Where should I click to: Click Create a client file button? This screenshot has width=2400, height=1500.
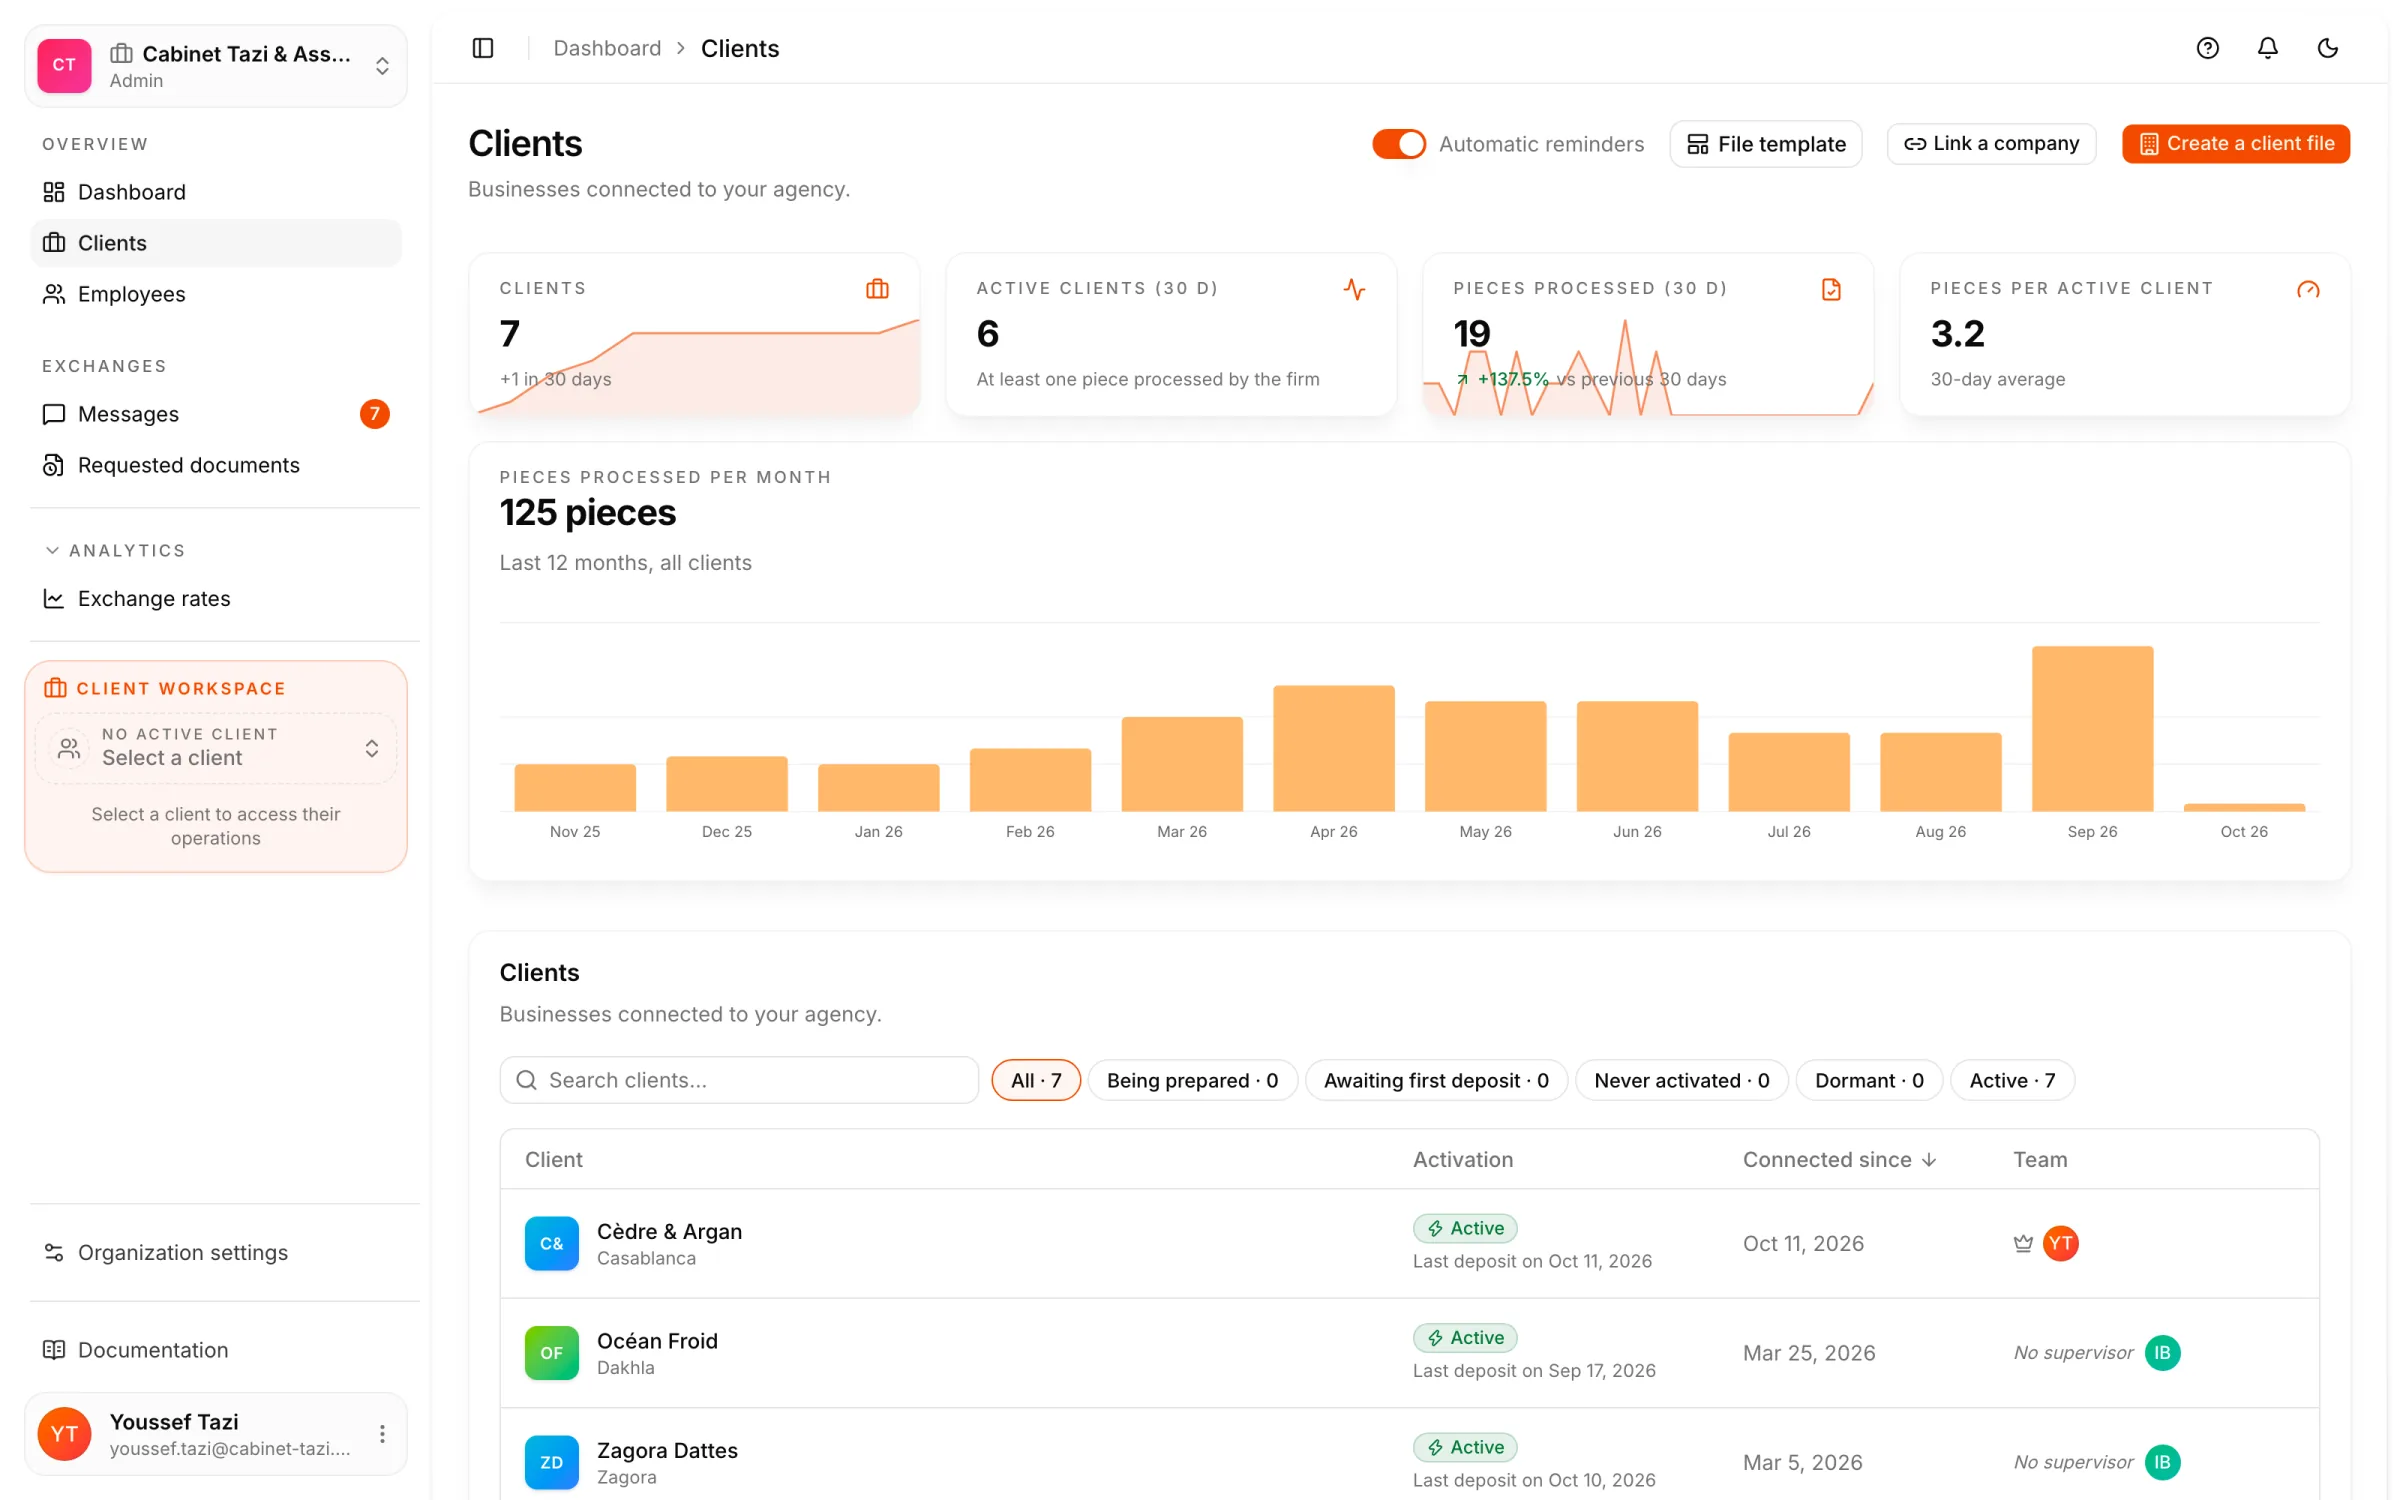point(2236,144)
